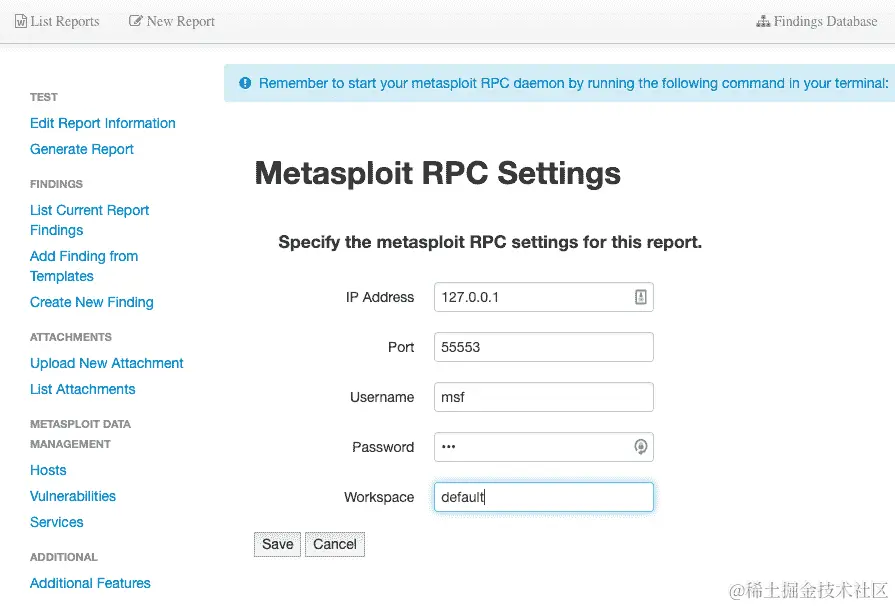Click the Findings Database sitemap icon

(x=763, y=22)
